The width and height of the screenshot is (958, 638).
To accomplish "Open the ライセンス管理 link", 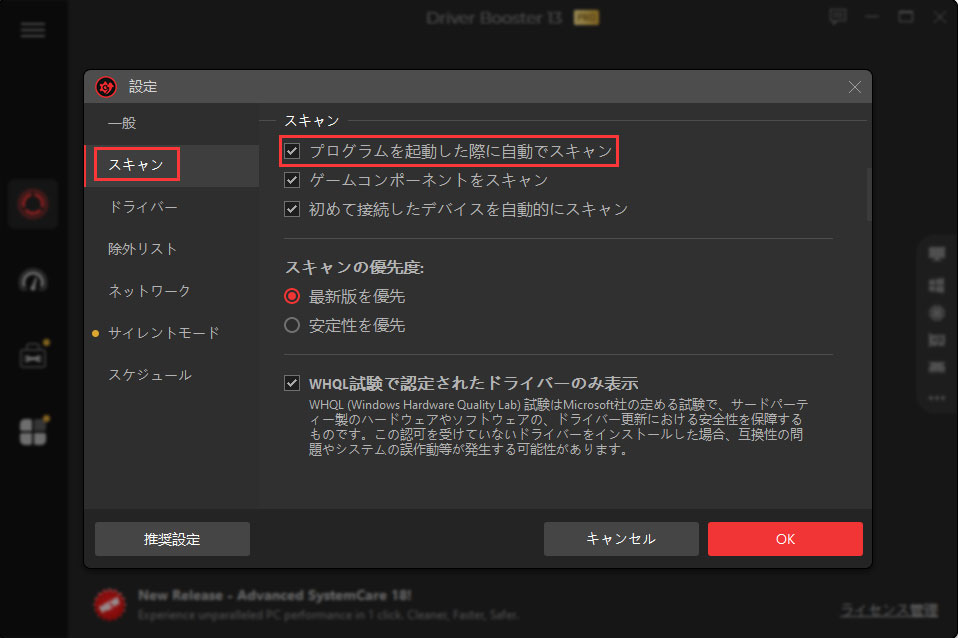I will pyautogui.click(x=890, y=610).
